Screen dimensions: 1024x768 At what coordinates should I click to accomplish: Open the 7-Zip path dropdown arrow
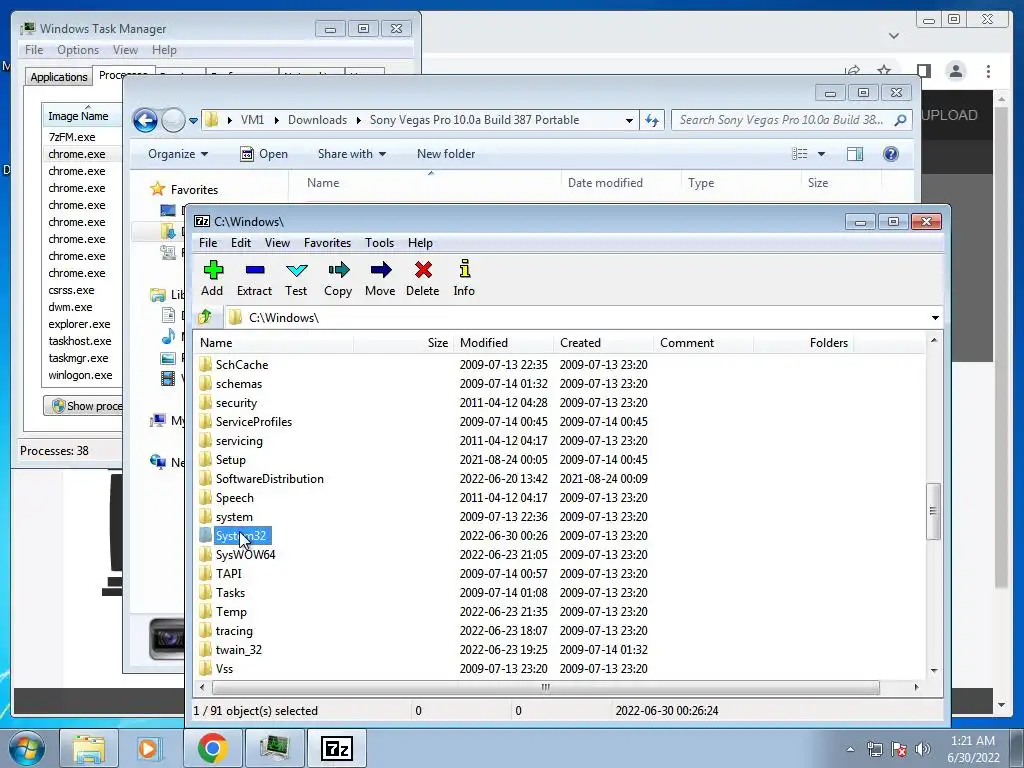click(x=935, y=317)
